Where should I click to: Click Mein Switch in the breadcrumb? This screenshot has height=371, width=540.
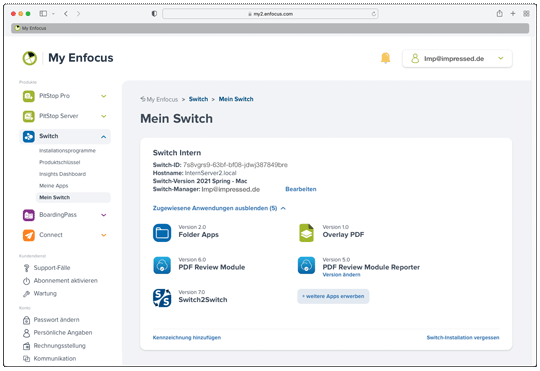[236, 99]
